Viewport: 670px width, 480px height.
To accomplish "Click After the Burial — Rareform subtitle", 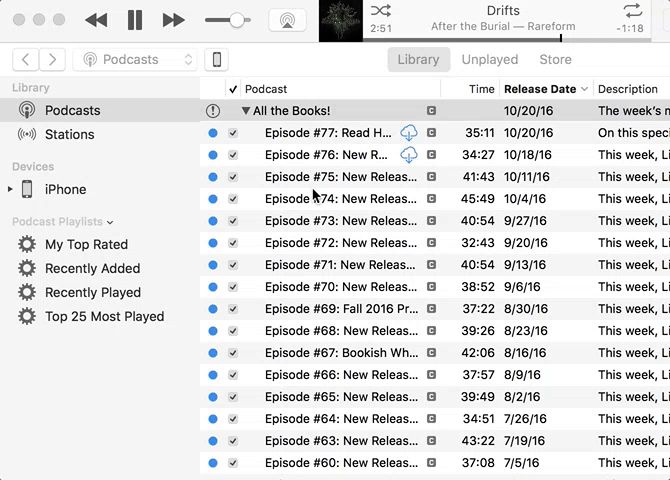I will pyautogui.click(x=503, y=27).
